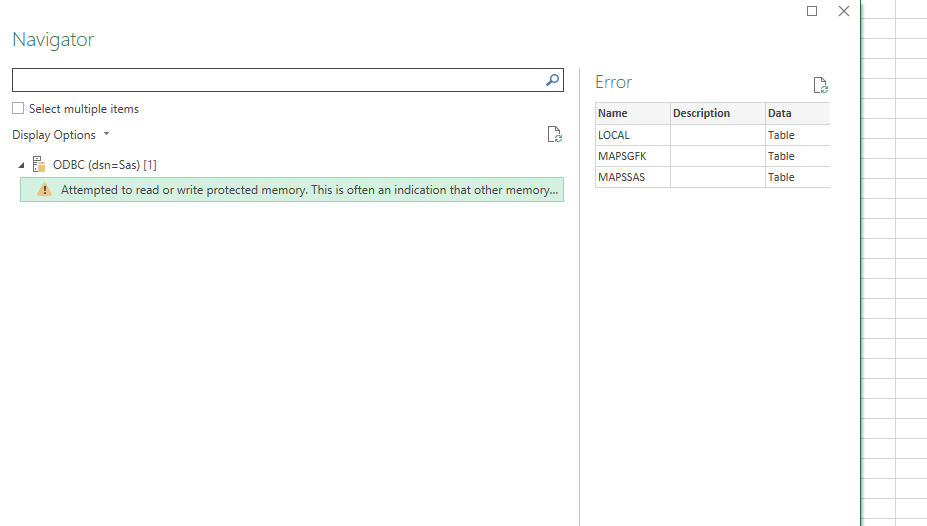The image size is (927, 526).
Task: Click the ODBC data source icon
Action: click(39, 164)
